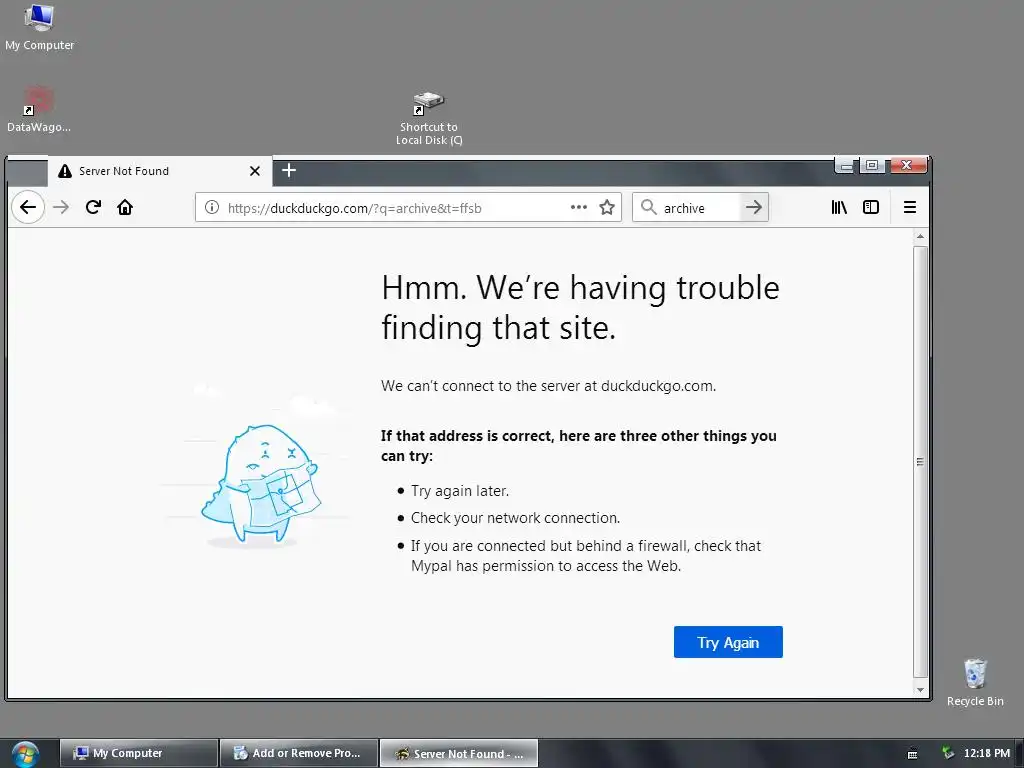The height and width of the screenshot is (768, 1024).
Task: Bookmark this page with the star
Action: pyautogui.click(x=607, y=208)
